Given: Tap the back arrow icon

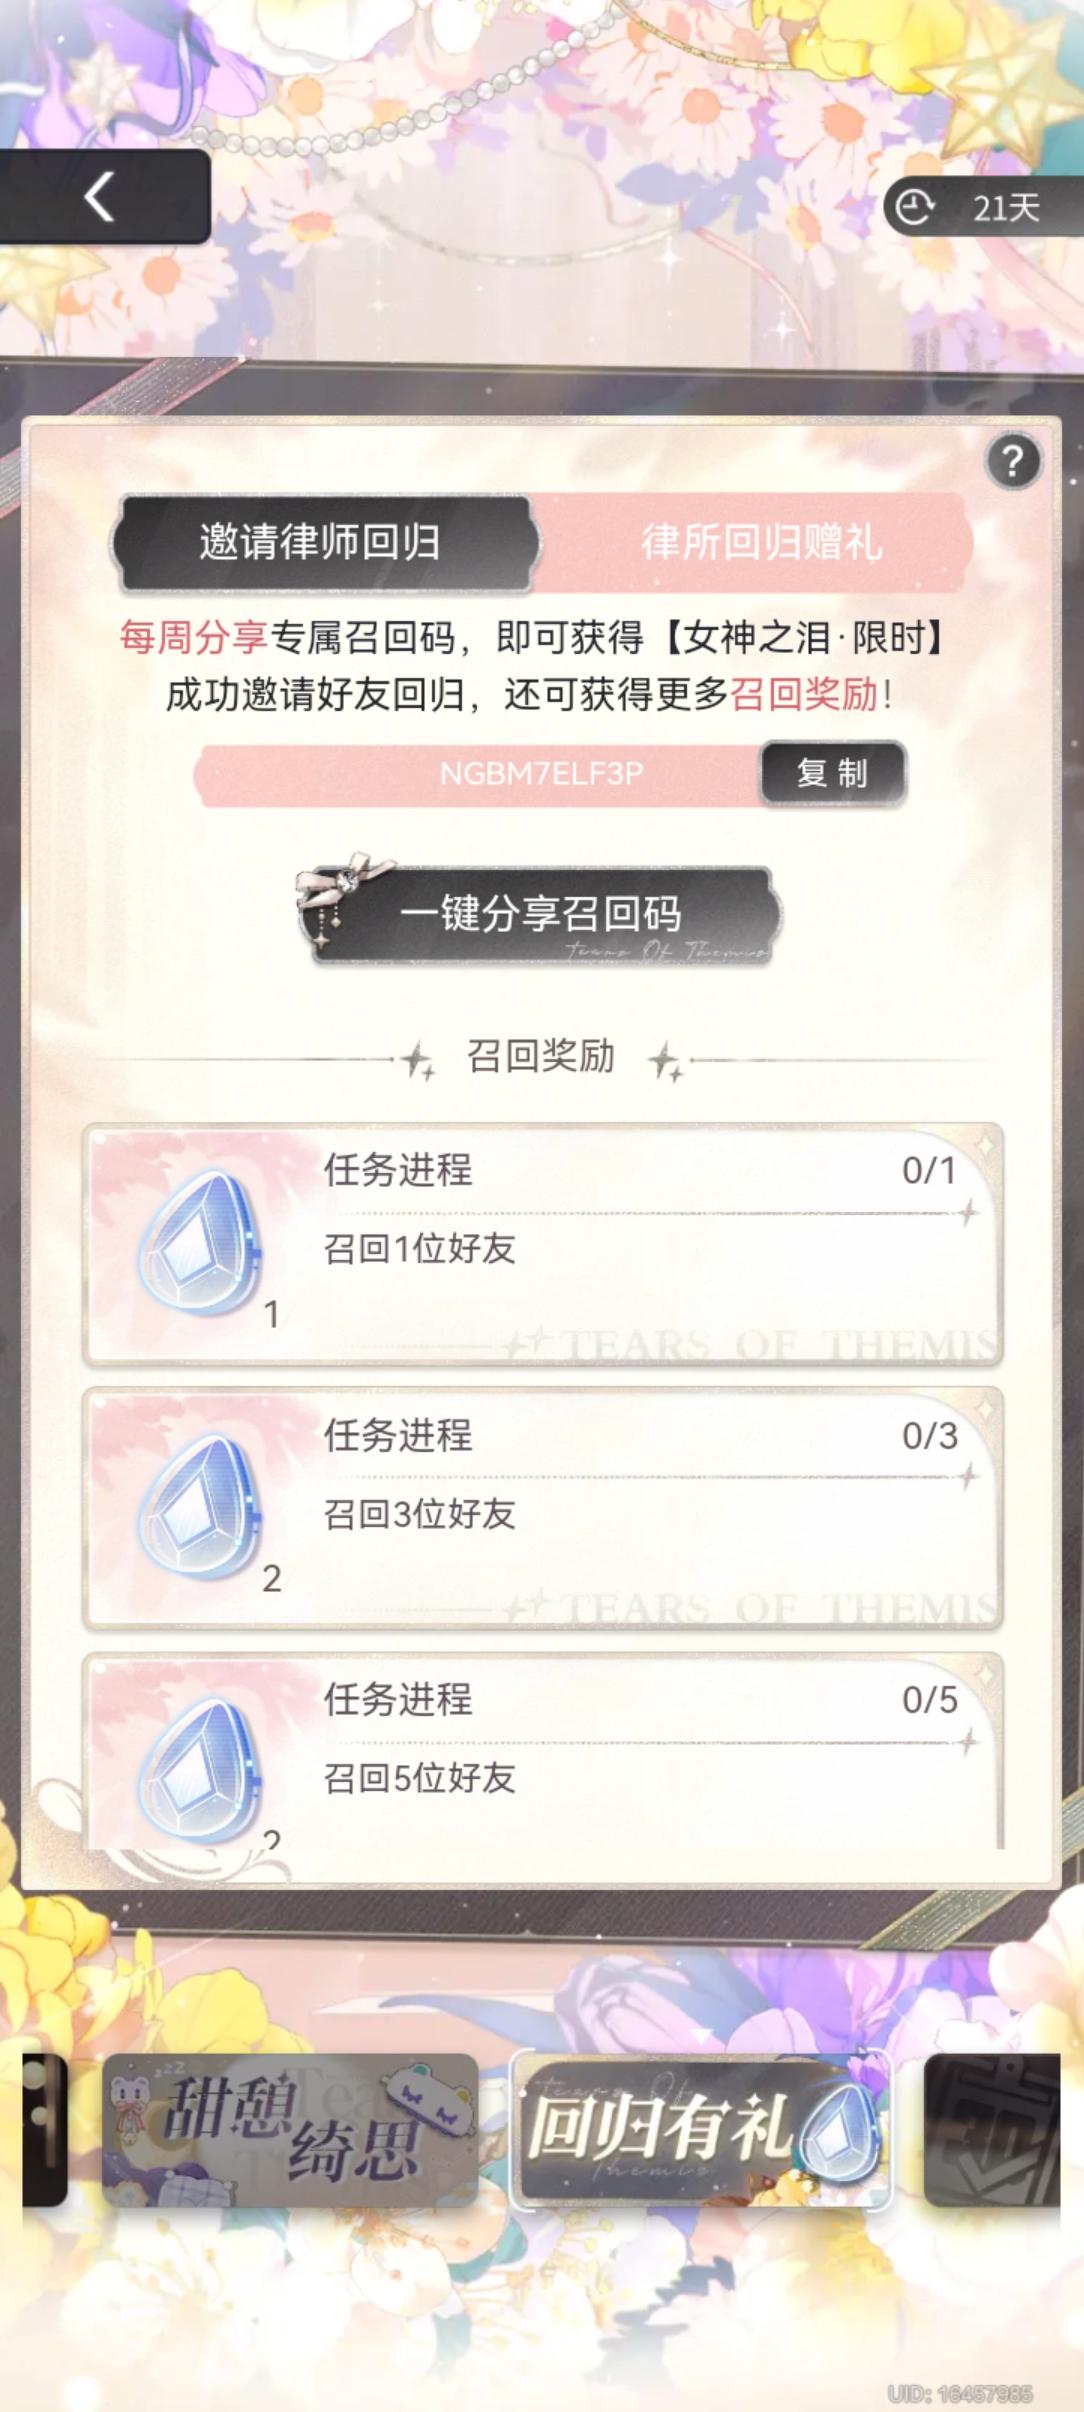Looking at the screenshot, I should coord(99,196).
